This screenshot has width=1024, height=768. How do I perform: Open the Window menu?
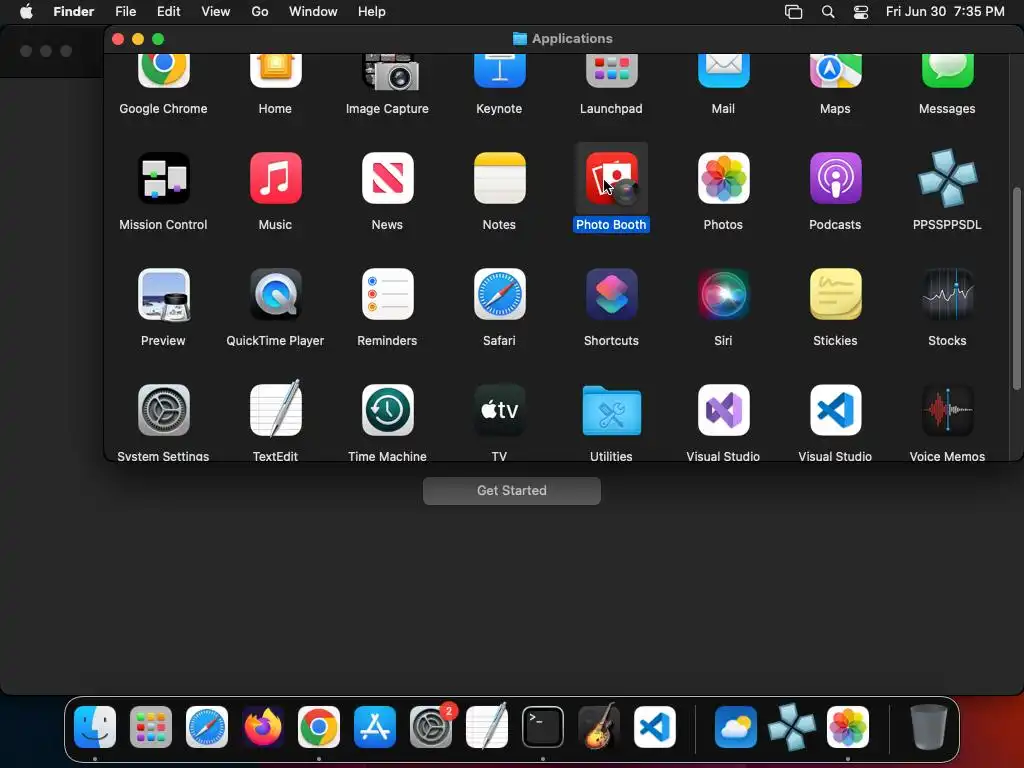[x=313, y=12]
